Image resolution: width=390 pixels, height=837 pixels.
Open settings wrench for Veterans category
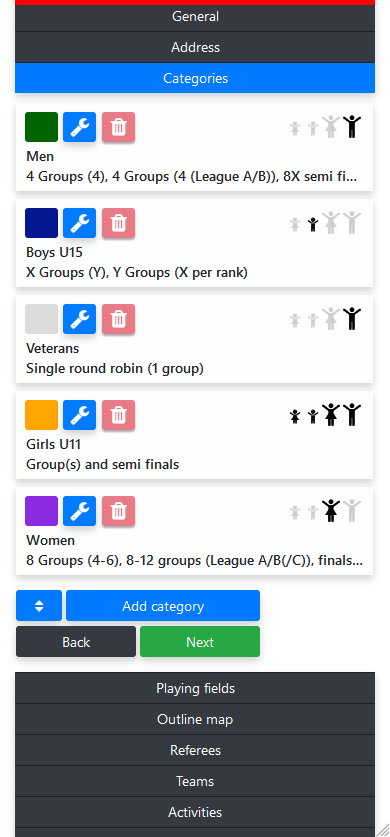[x=79, y=319]
